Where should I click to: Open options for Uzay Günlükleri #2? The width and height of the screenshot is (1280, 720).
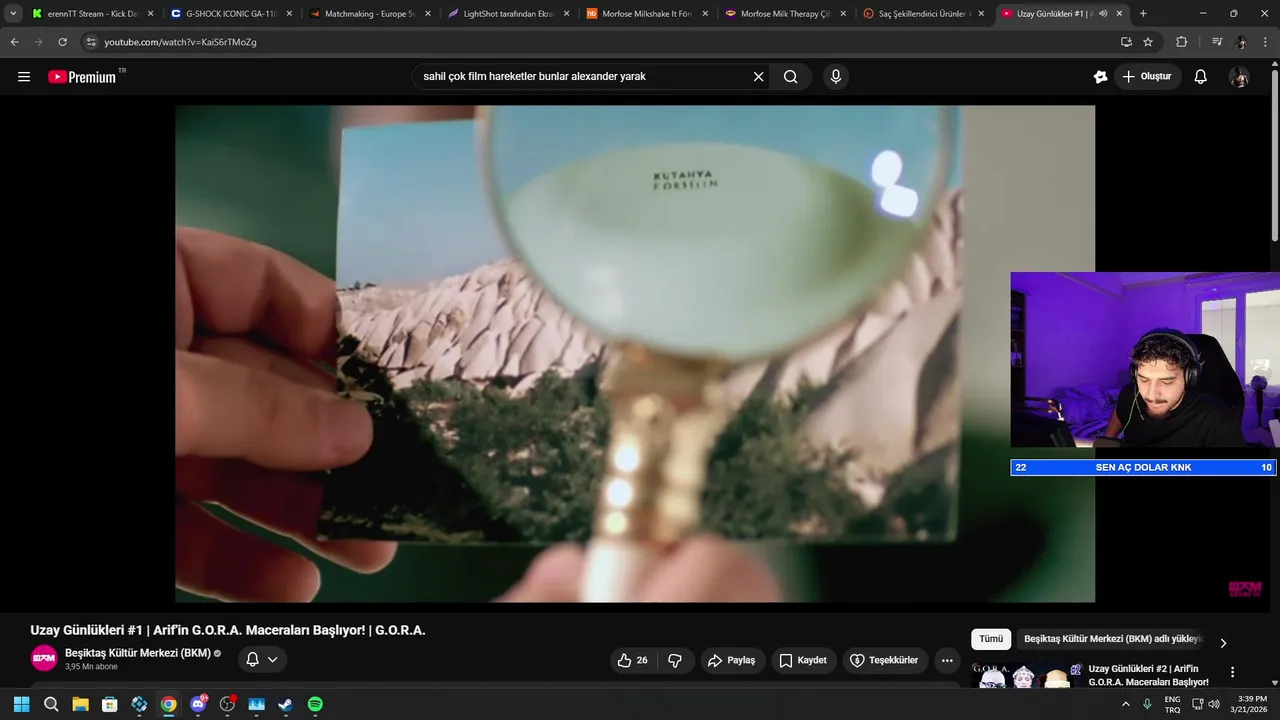[1233, 672]
